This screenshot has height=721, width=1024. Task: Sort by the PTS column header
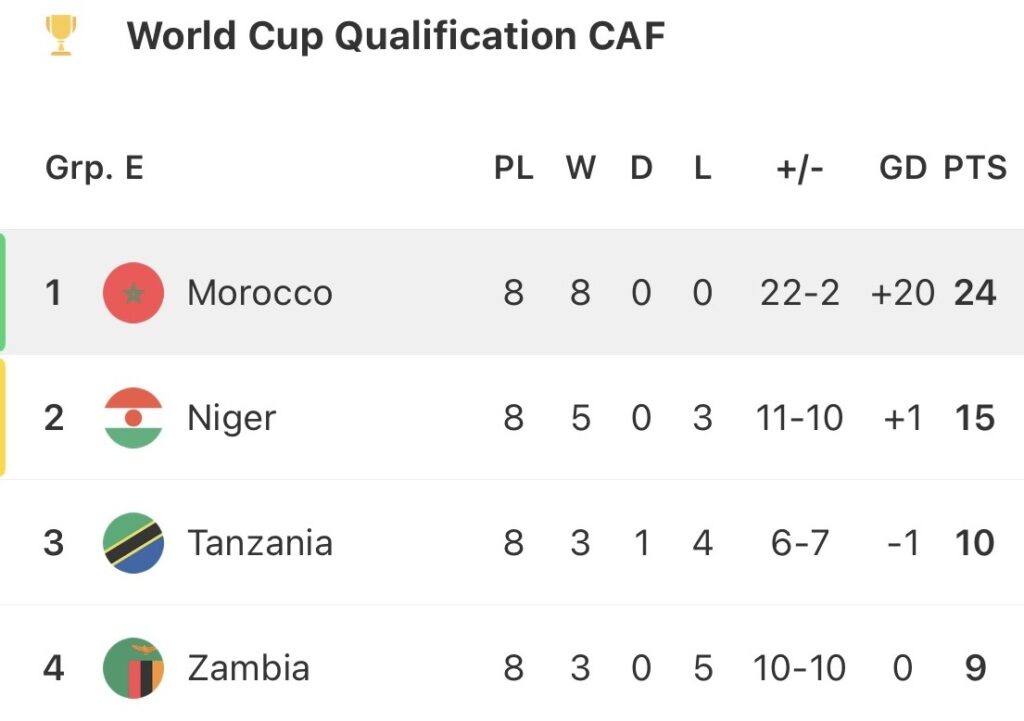click(975, 168)
